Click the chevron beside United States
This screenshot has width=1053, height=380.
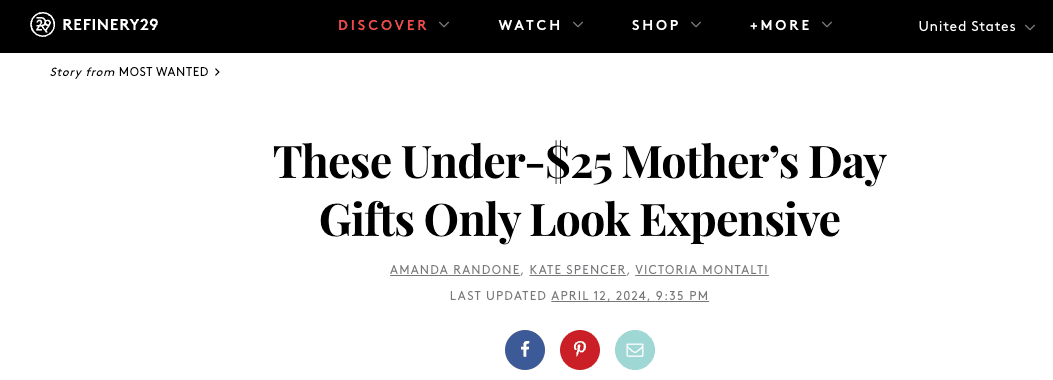(x=1030, y=27)
